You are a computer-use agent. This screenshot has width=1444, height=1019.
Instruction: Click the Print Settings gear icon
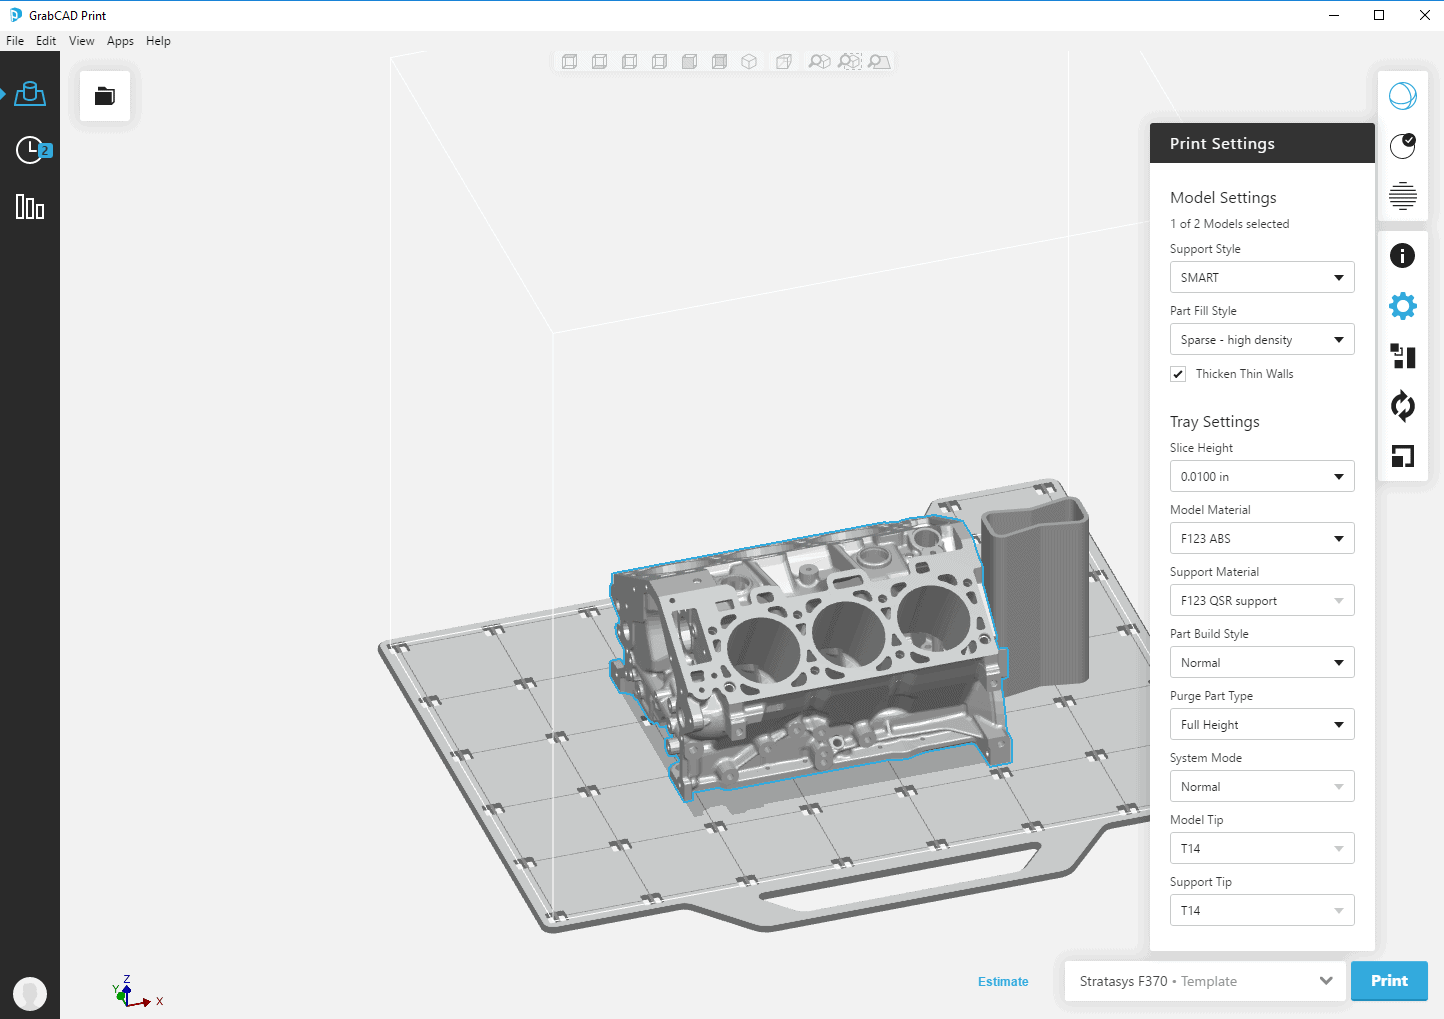pyautogui.click(x=1403, y=306)
